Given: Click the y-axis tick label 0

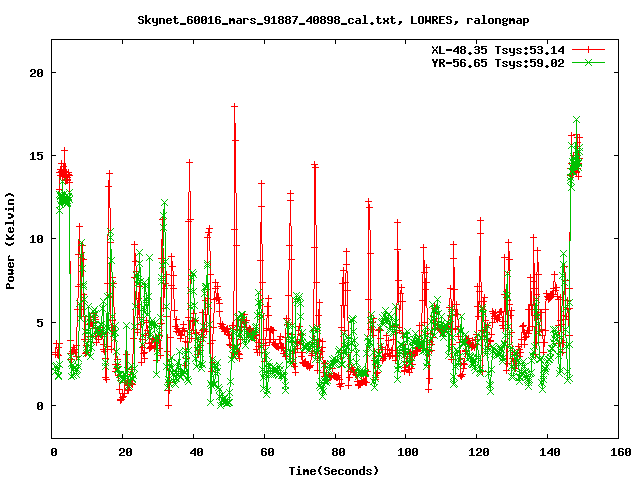Looking at the screenshot, I should (40, 406).
